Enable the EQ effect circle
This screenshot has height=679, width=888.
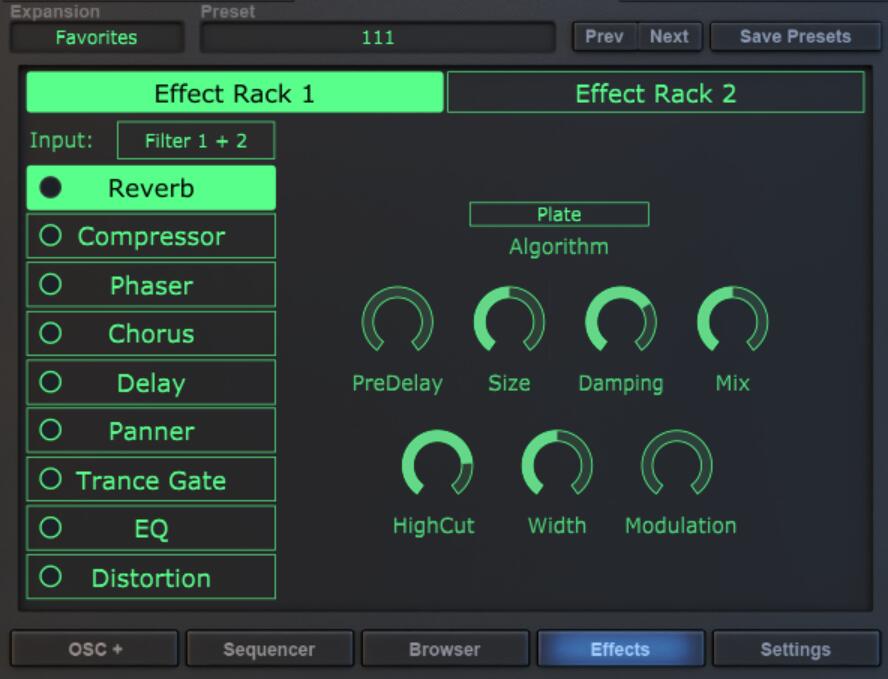50,527
